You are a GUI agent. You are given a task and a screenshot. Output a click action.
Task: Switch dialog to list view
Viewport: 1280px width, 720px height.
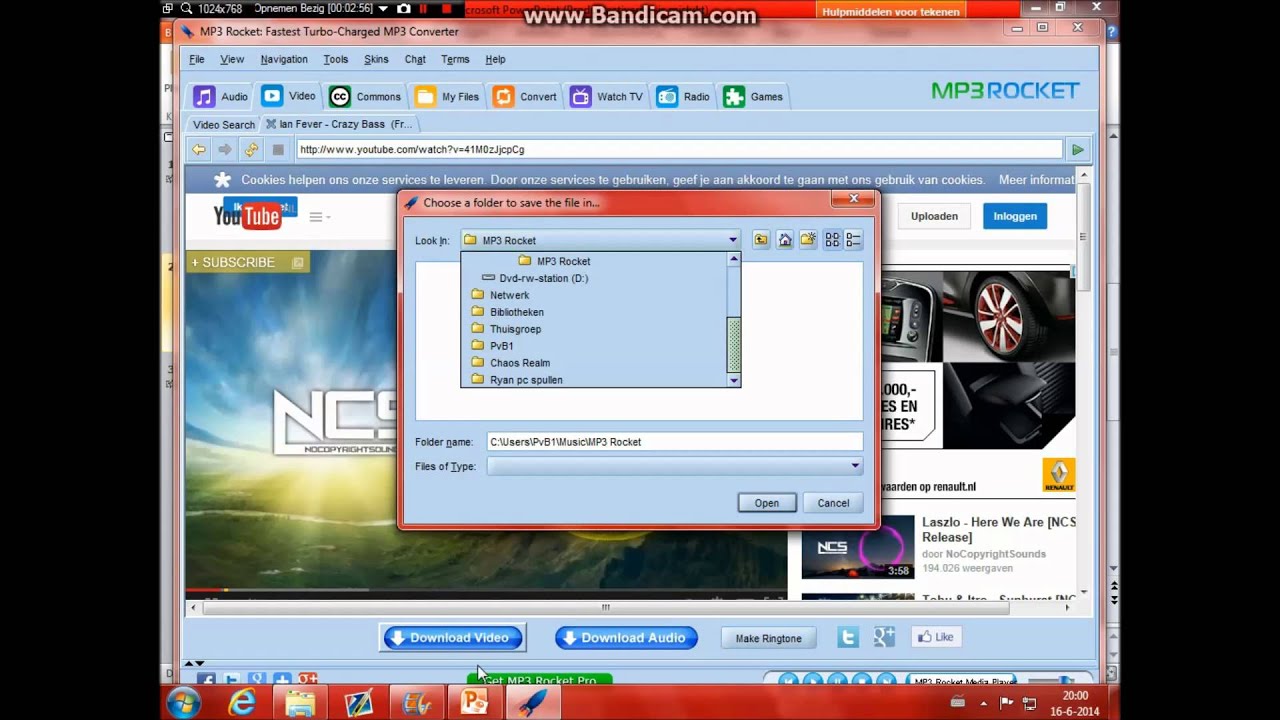831,240
